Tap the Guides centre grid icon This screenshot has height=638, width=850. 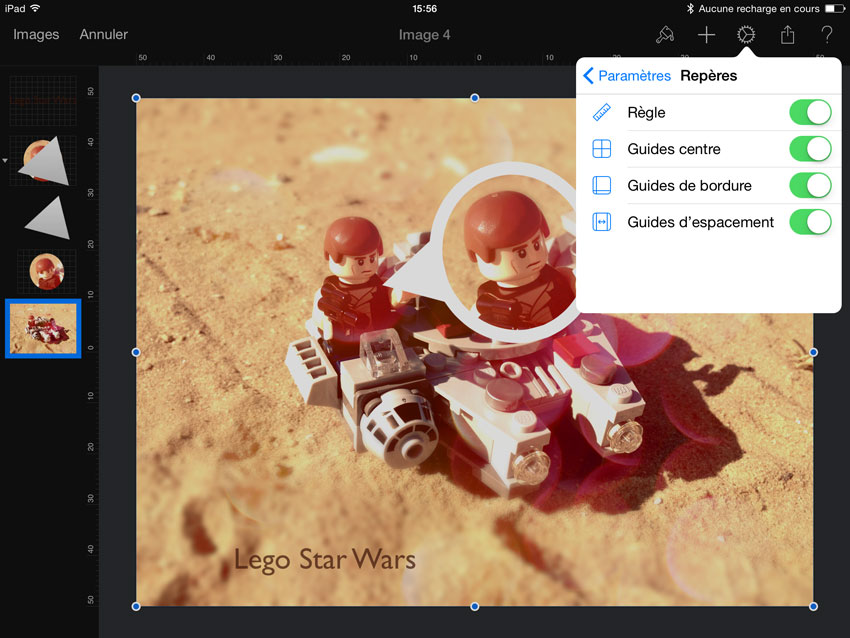pyautogui.click(x=602, y=149)
